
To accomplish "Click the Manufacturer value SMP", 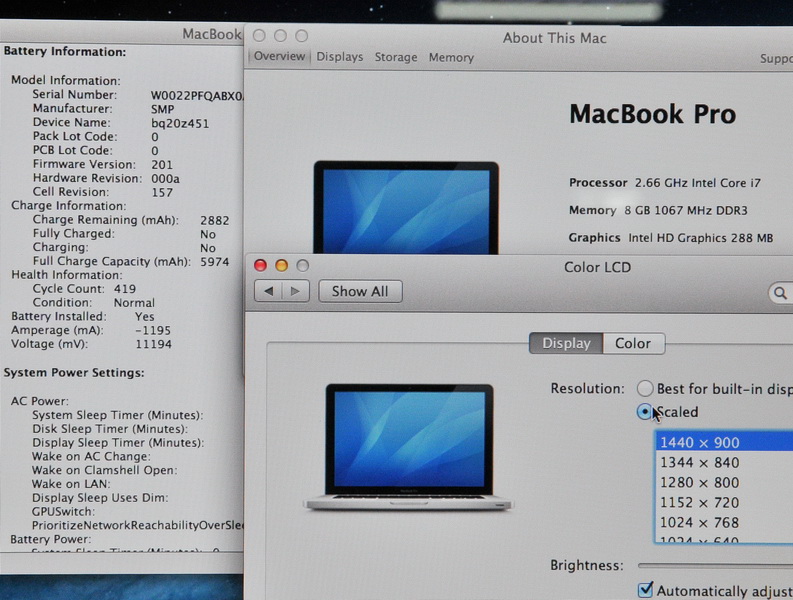I will pos(162,109).
